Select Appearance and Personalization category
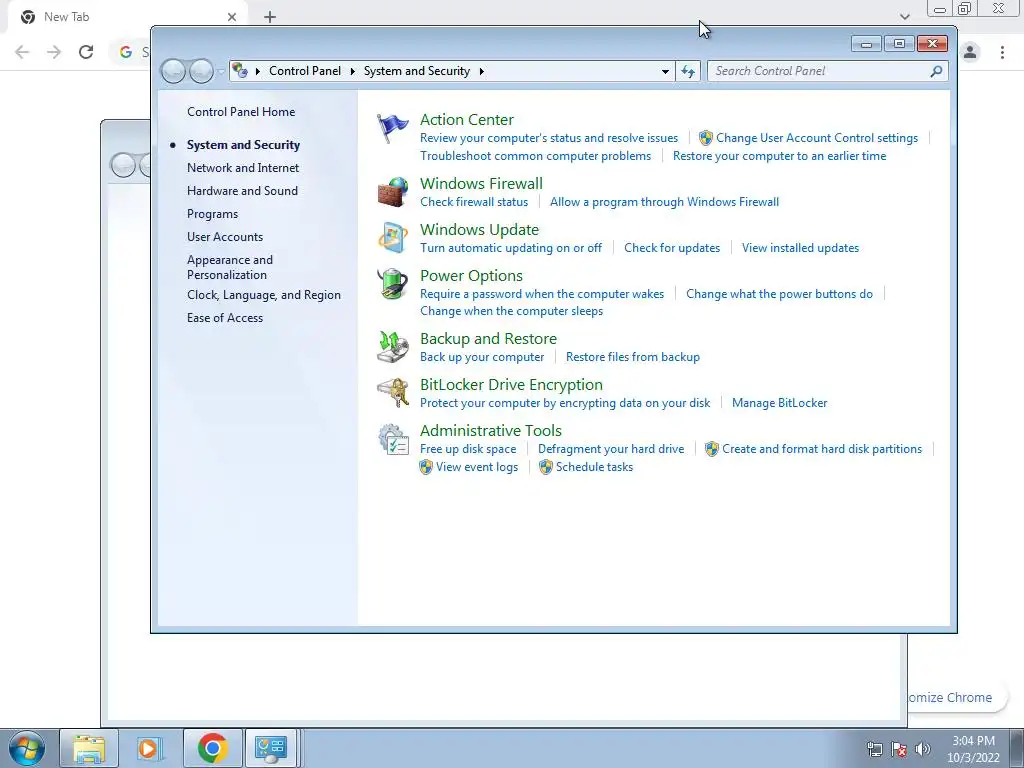 click(x=230, y=267)
